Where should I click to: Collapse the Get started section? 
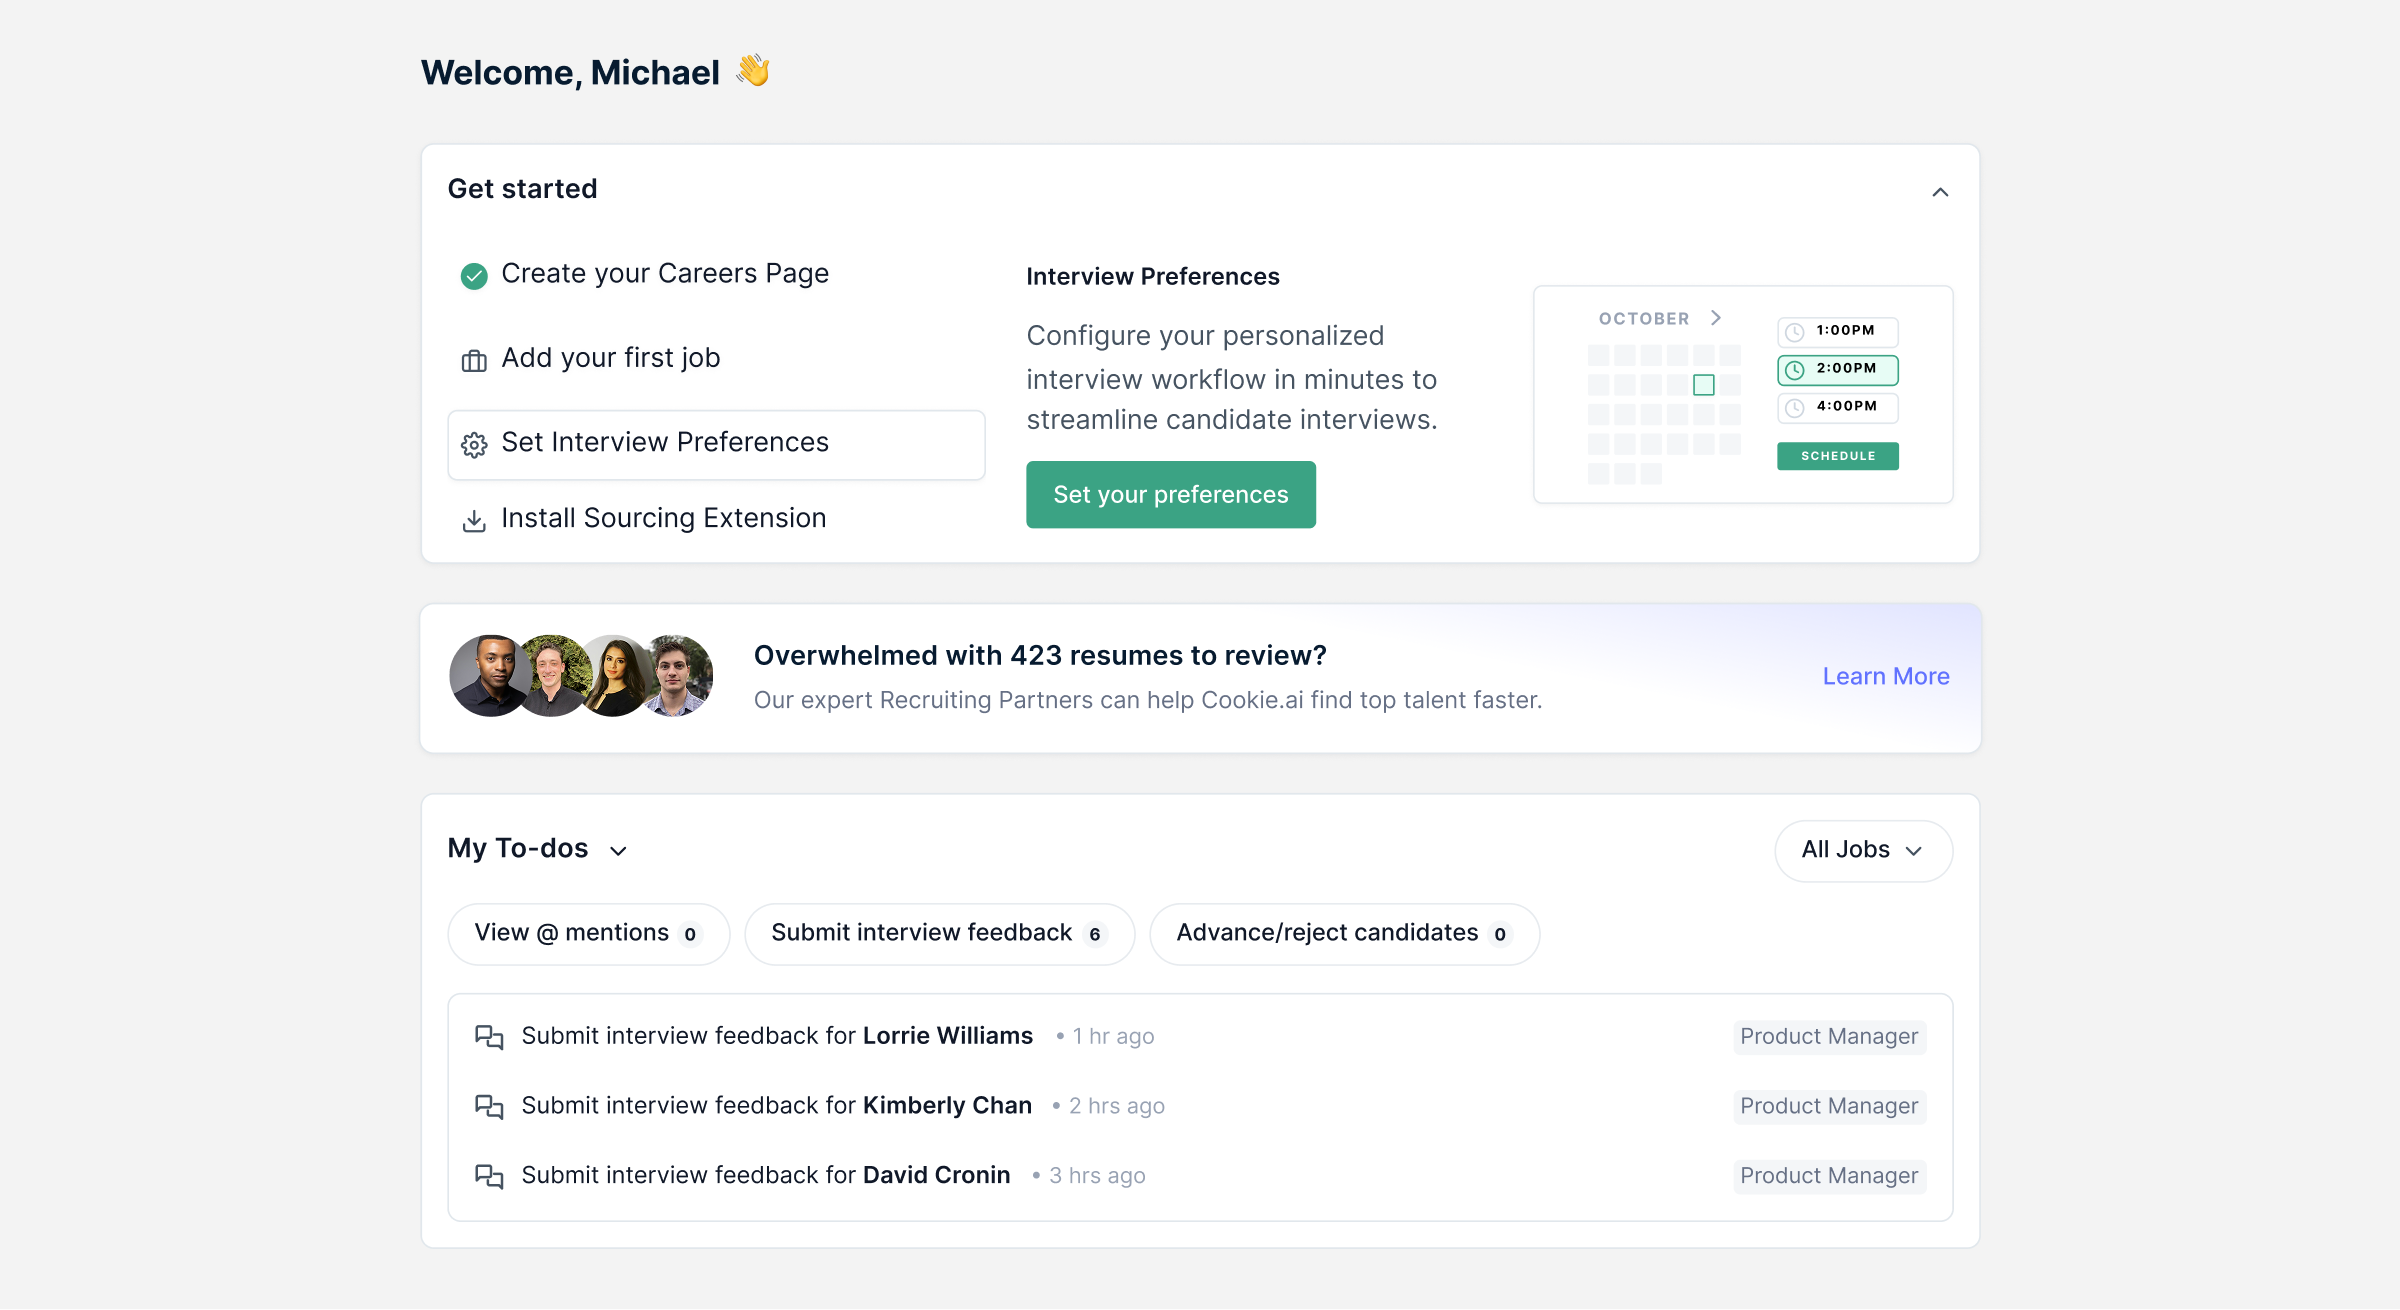1940,192
